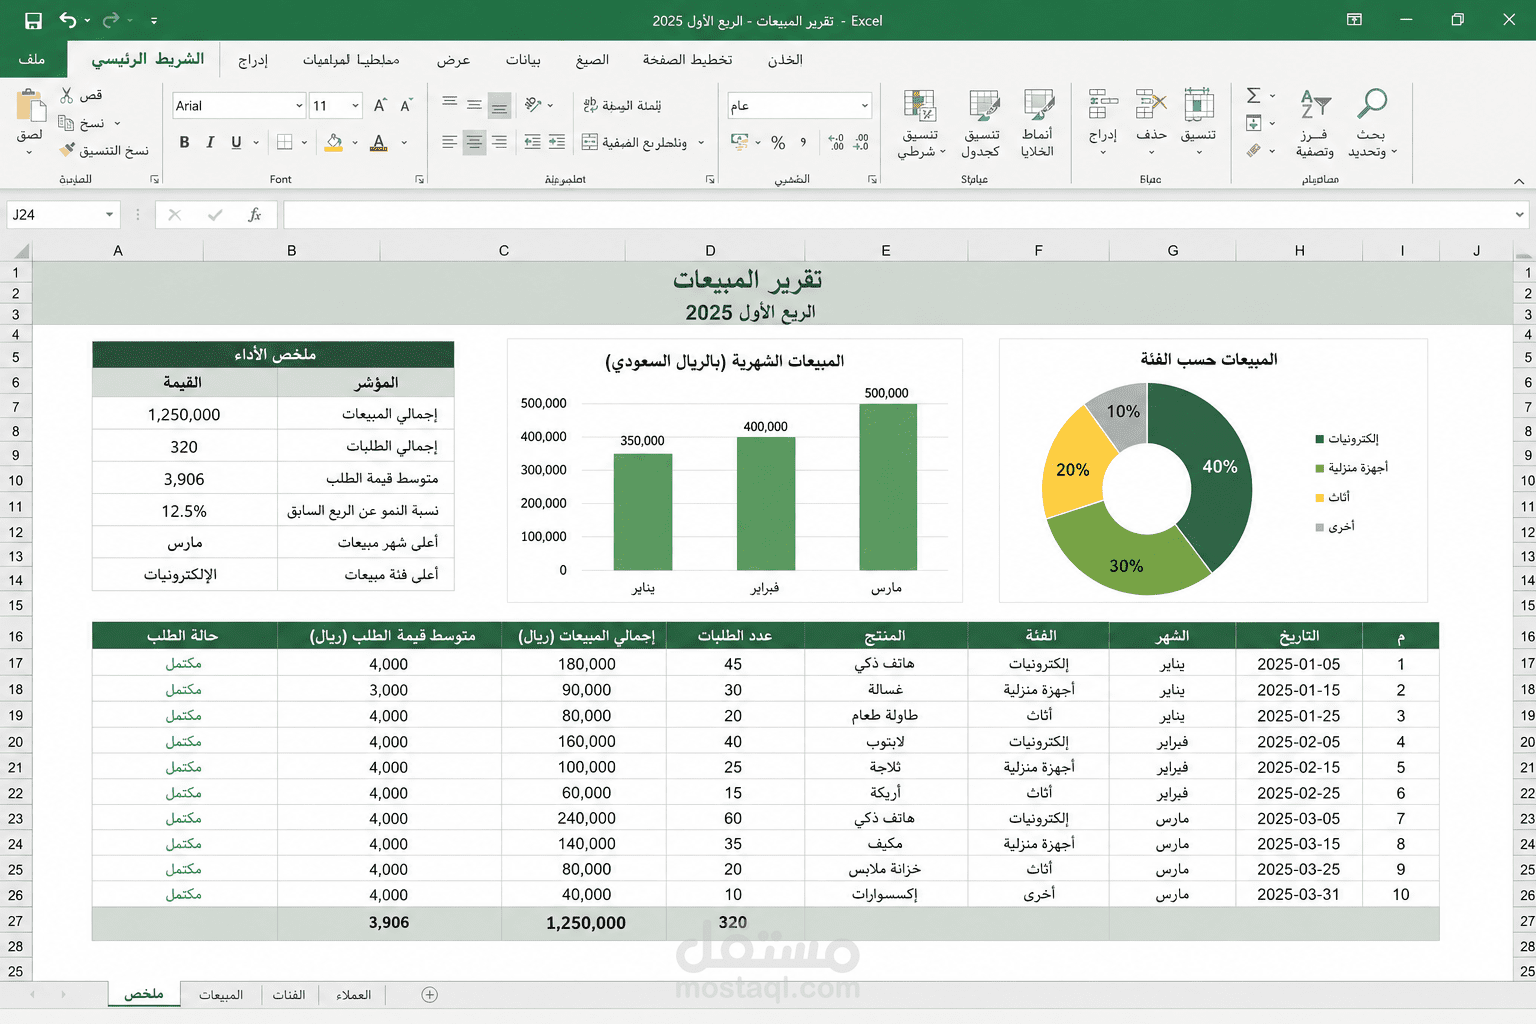Click the Wrap Text button

[622, 105]
